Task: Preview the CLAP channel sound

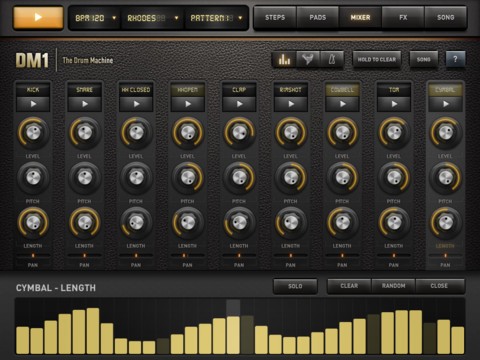Action: click(x=239, y=104)
